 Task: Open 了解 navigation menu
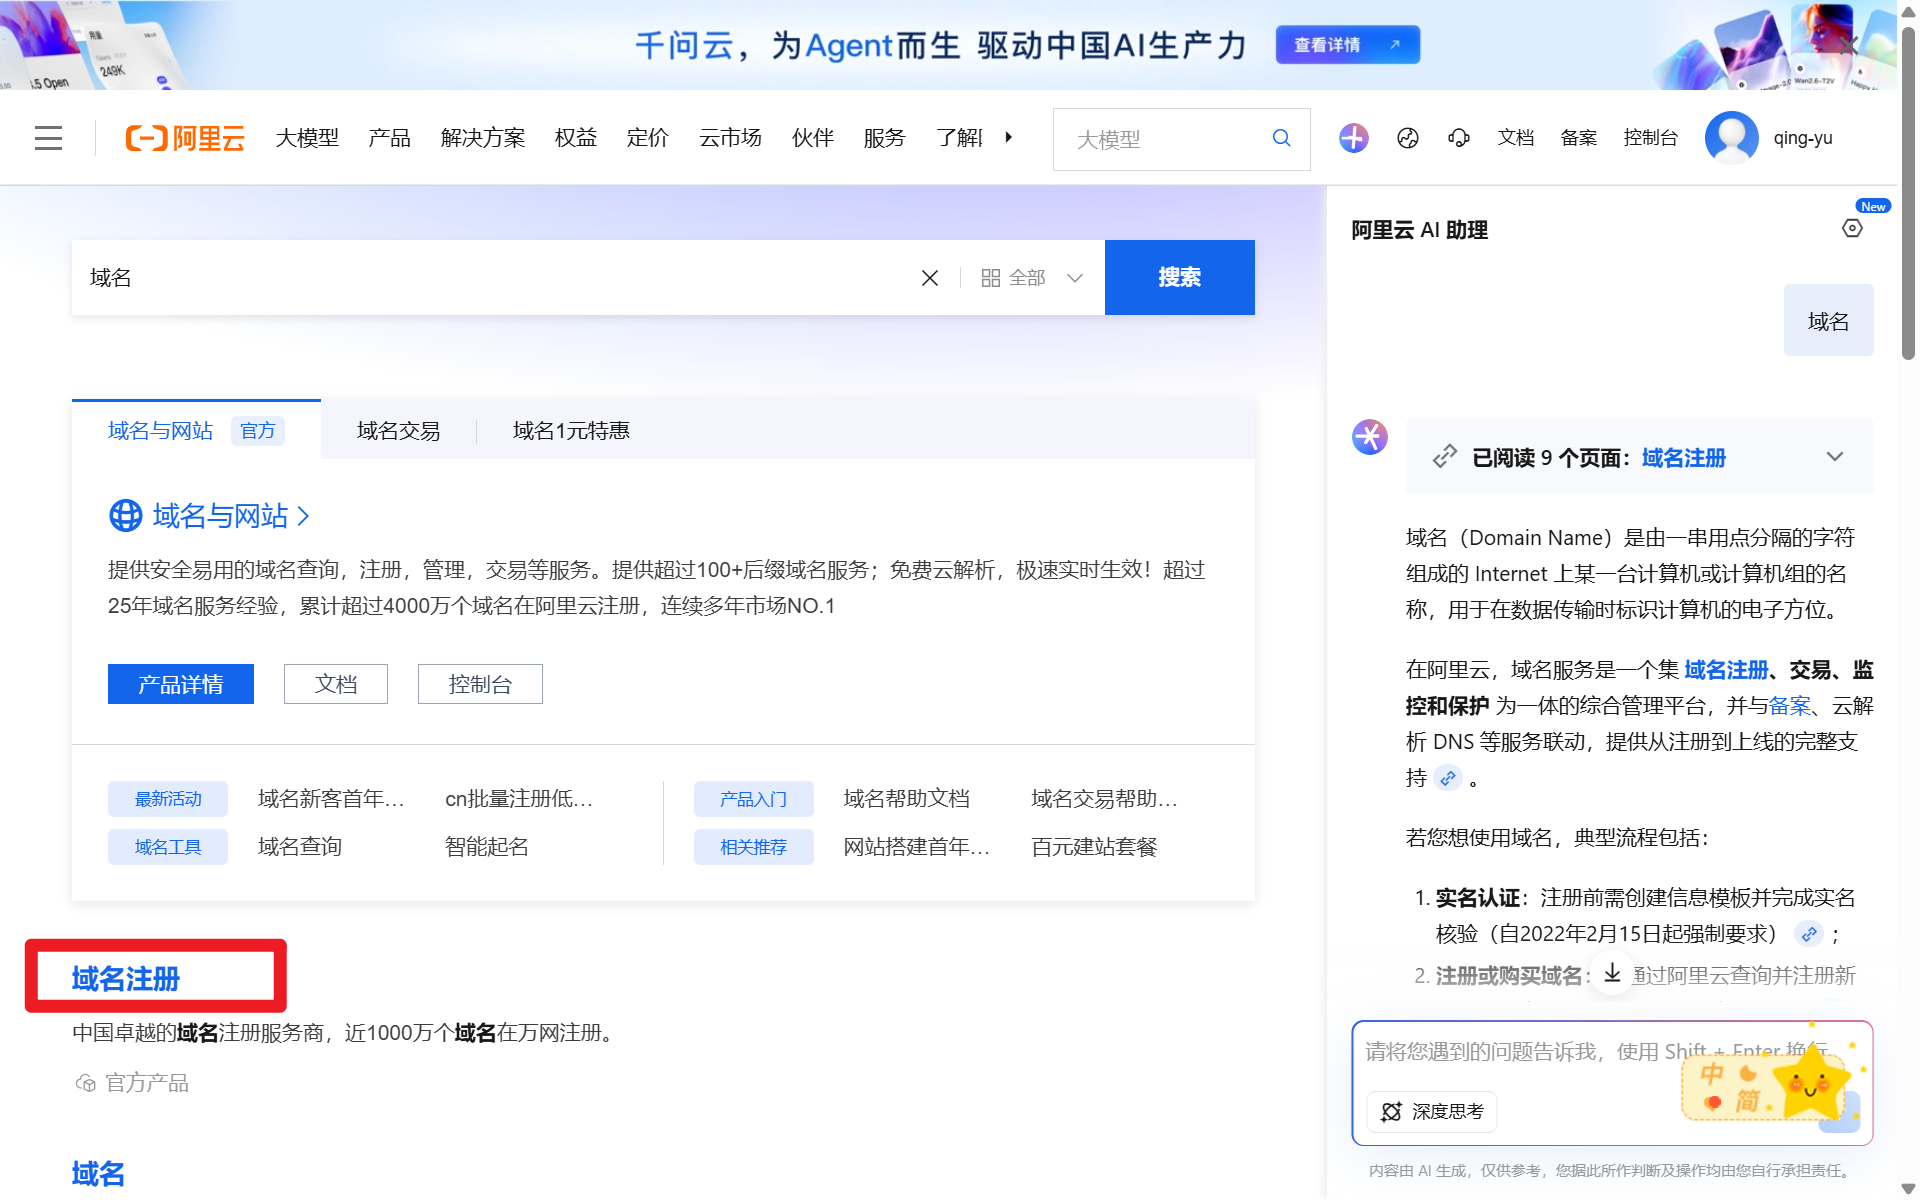click(959, 138)
